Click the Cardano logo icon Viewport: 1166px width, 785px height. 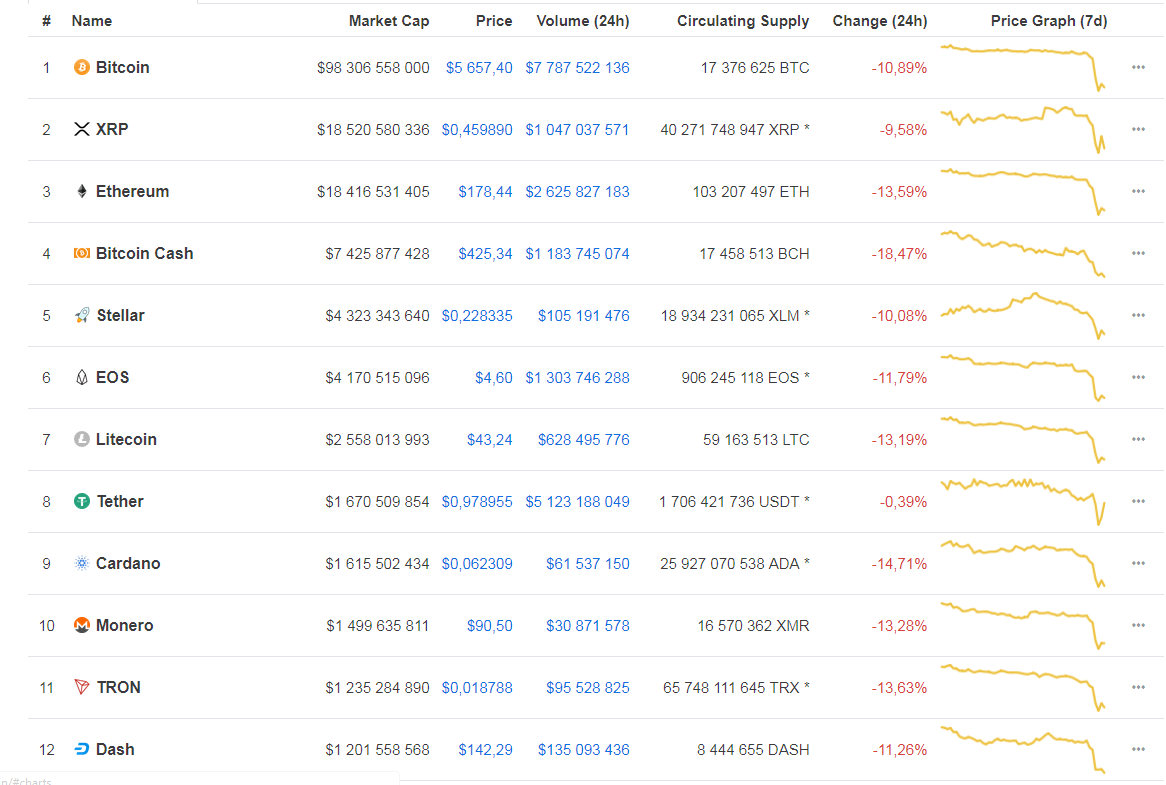click(82, 563)
